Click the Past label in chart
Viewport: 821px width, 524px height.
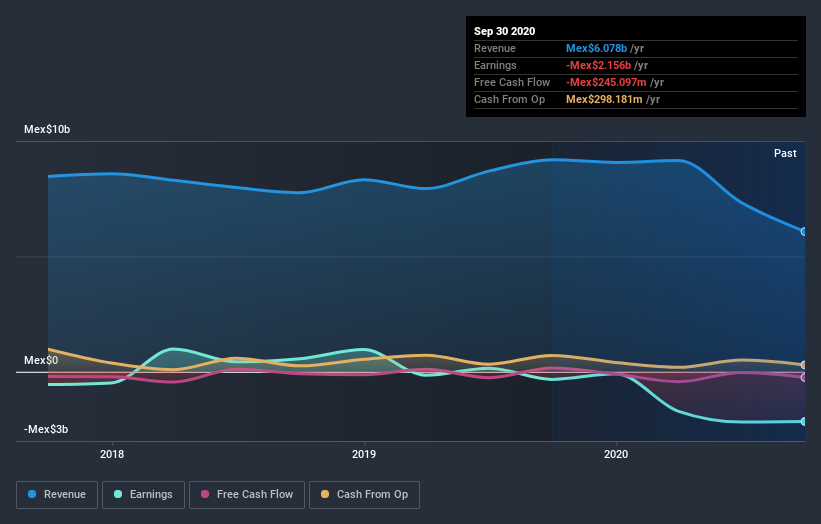click(x=785, y=153)
